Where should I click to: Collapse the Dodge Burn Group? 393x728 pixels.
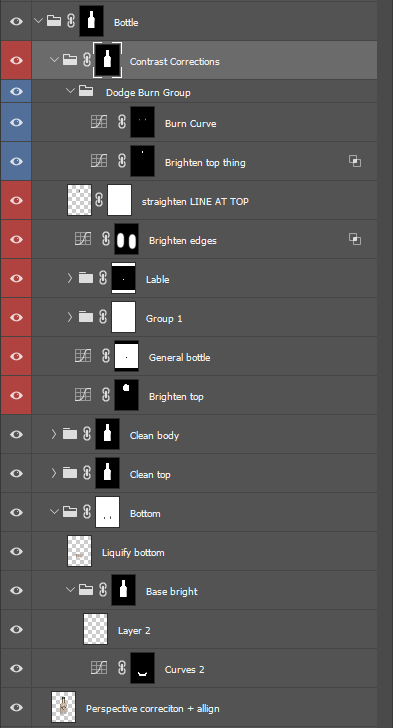click(70, 91)
